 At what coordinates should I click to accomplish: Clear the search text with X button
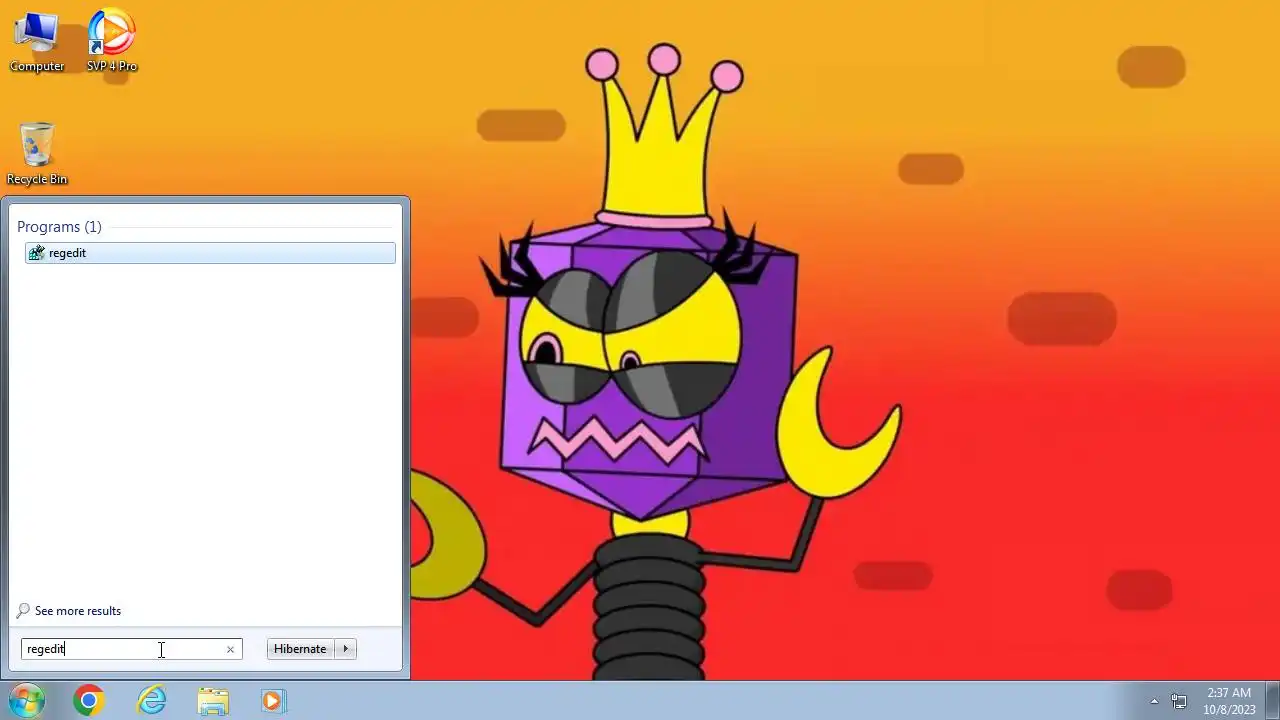pos(230,649)
